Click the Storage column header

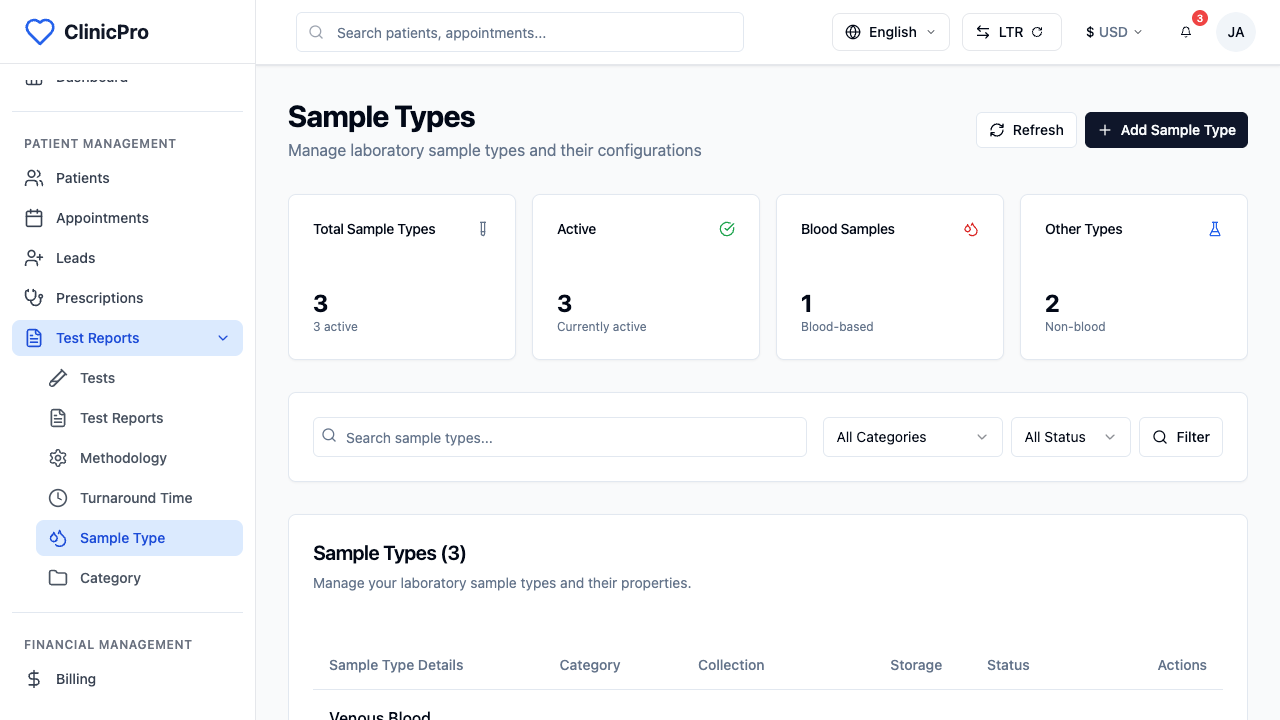(916, 665)
